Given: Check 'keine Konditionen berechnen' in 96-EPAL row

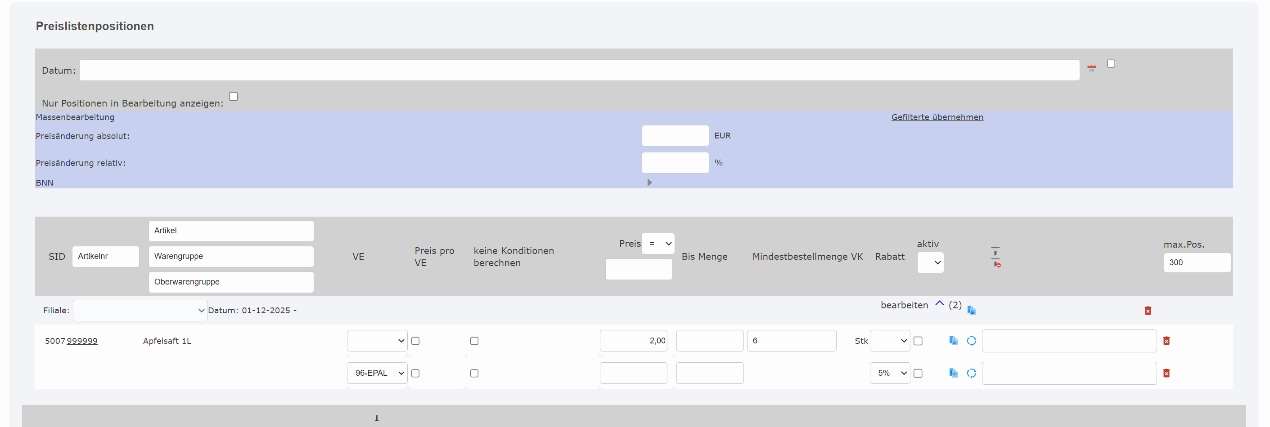Looking at the screenshot, I should 474,373.
